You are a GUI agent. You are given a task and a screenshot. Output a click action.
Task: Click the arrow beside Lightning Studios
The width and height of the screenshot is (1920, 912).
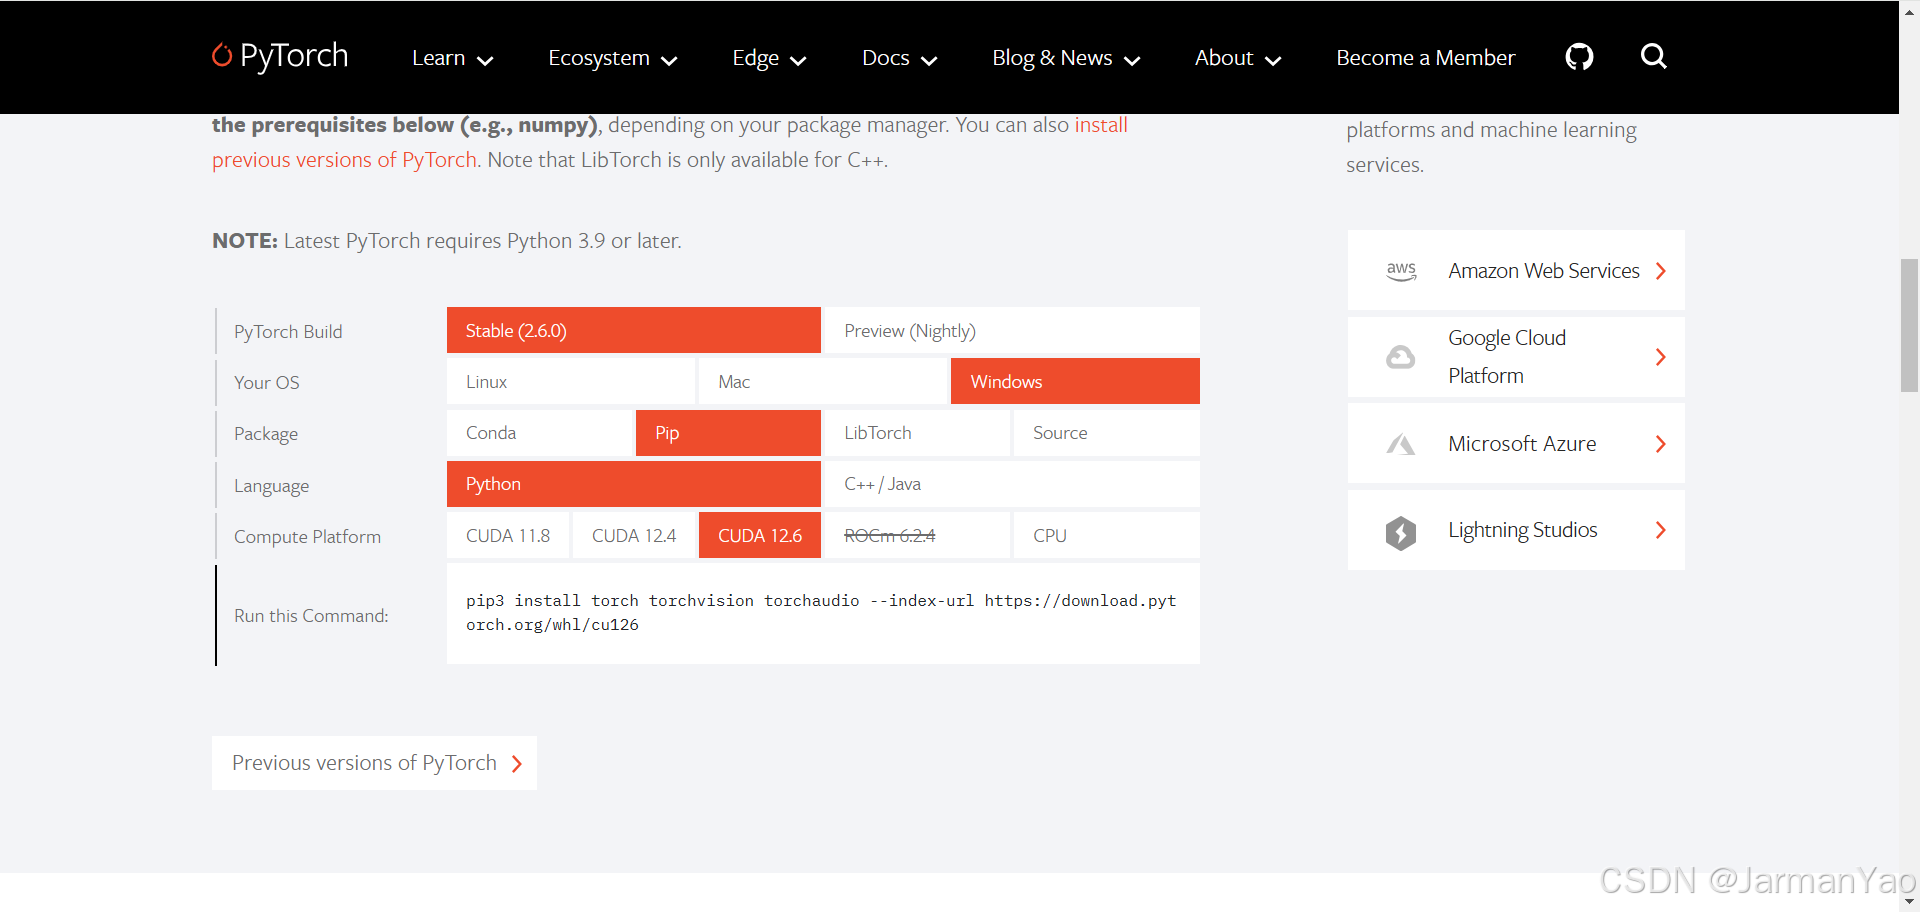tap(1661, 530)
